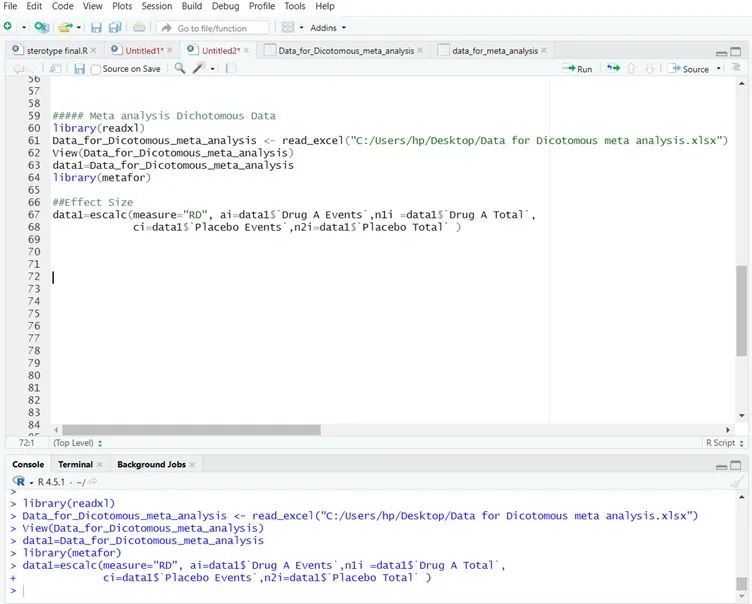
Task: Open the data_for_meta_analysis data tab
Action: (495, 50)
